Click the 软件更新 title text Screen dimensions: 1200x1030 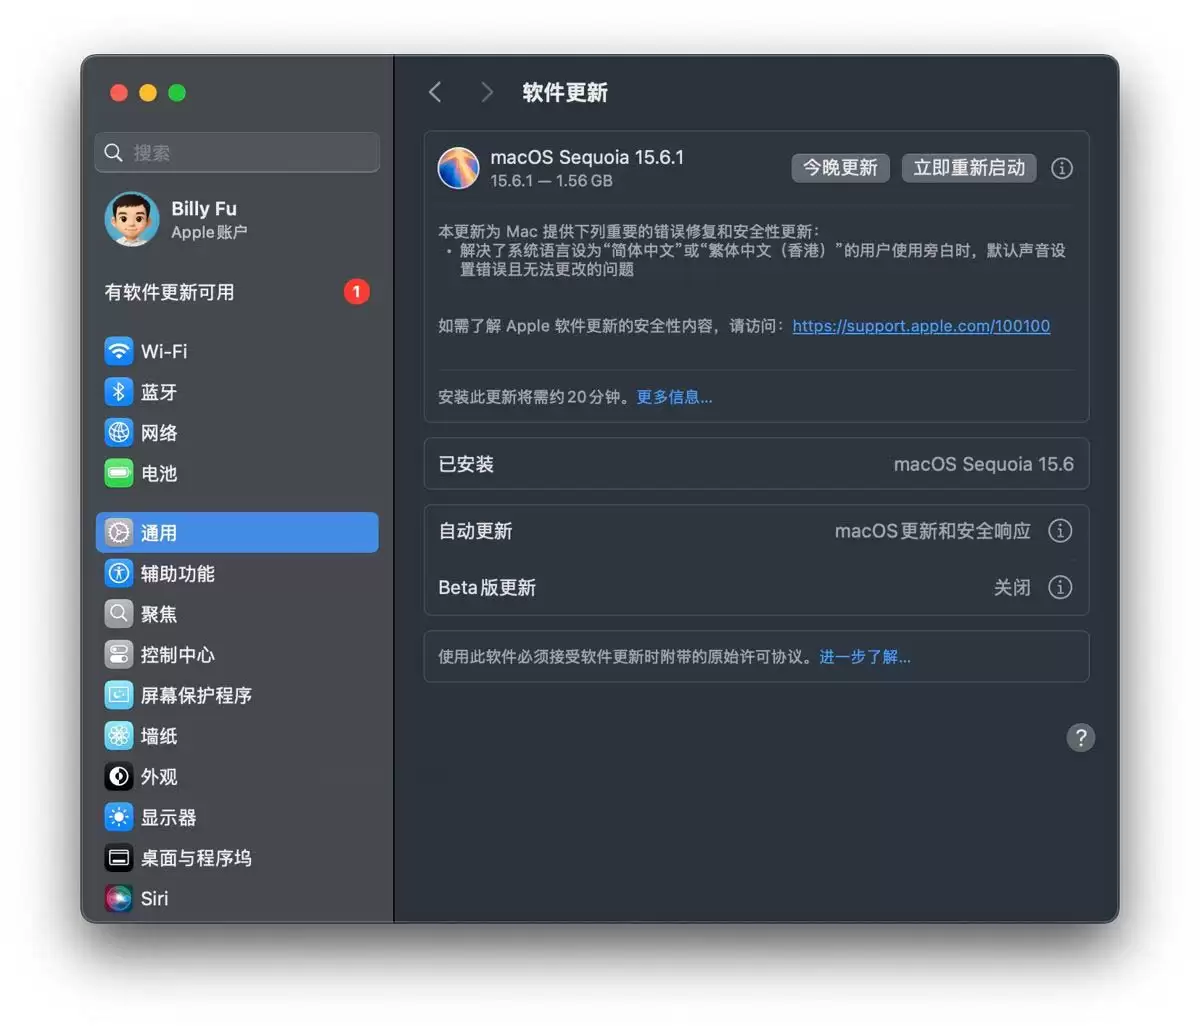point(565,92)
